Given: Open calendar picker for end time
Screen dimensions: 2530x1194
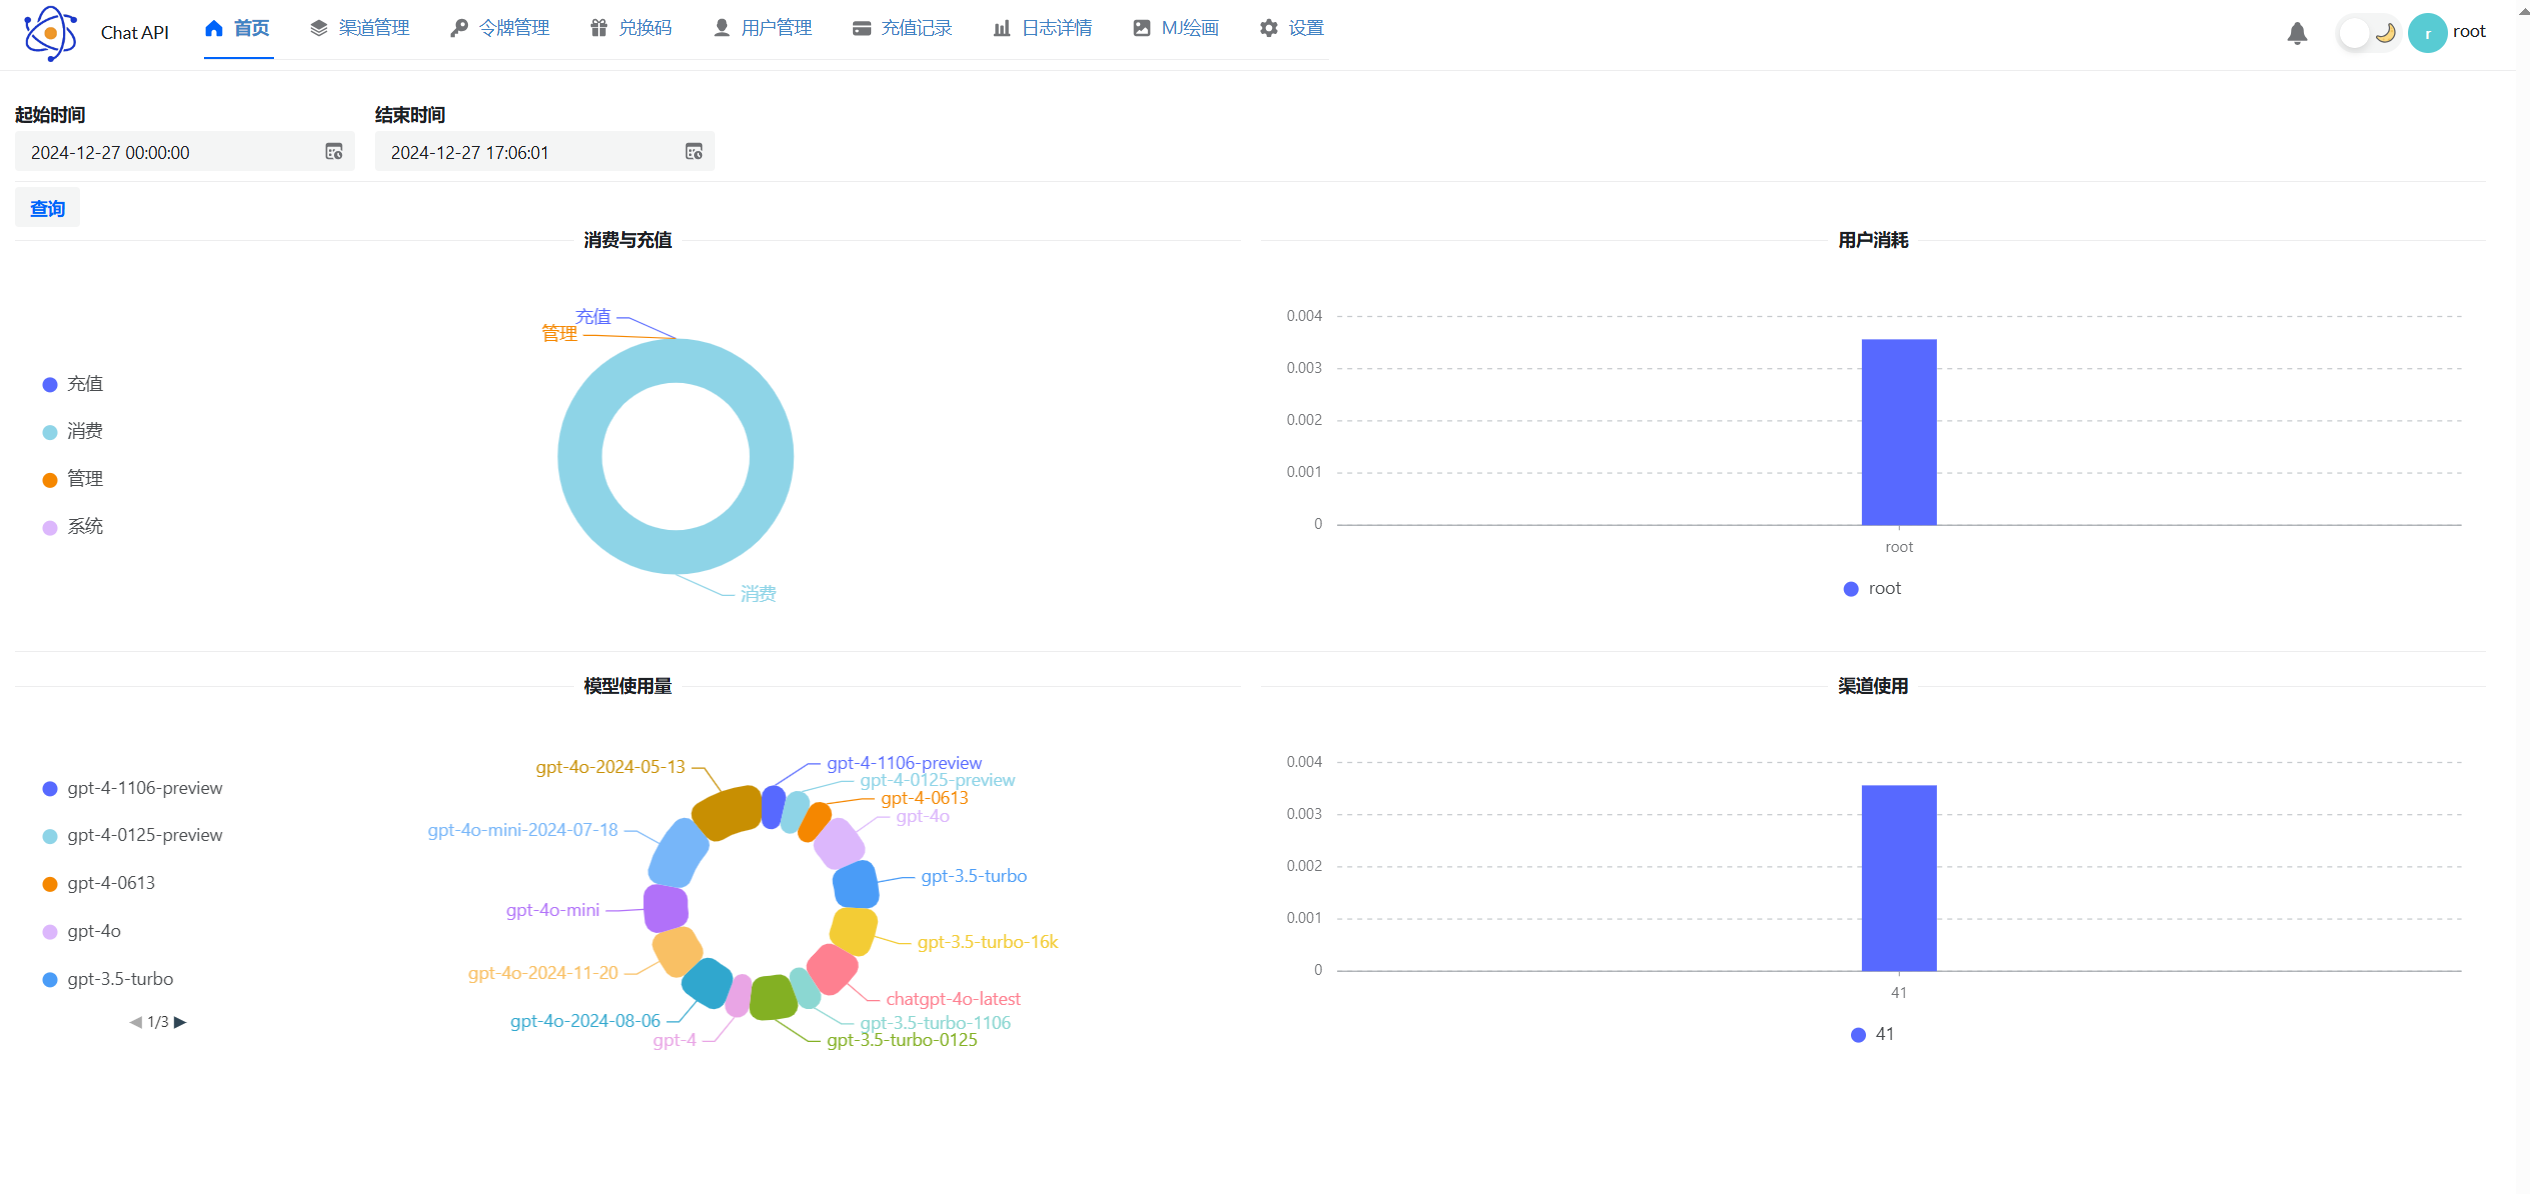Looking at the screenshot, I should (694, 152).
